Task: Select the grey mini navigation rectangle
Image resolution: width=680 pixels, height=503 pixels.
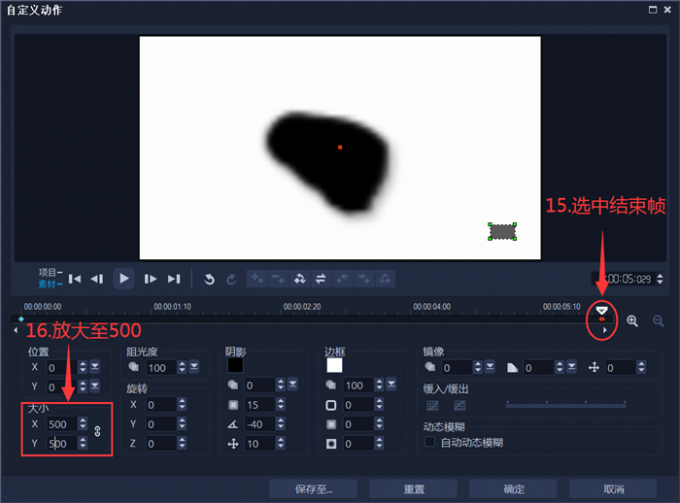Action: [502, 232]
